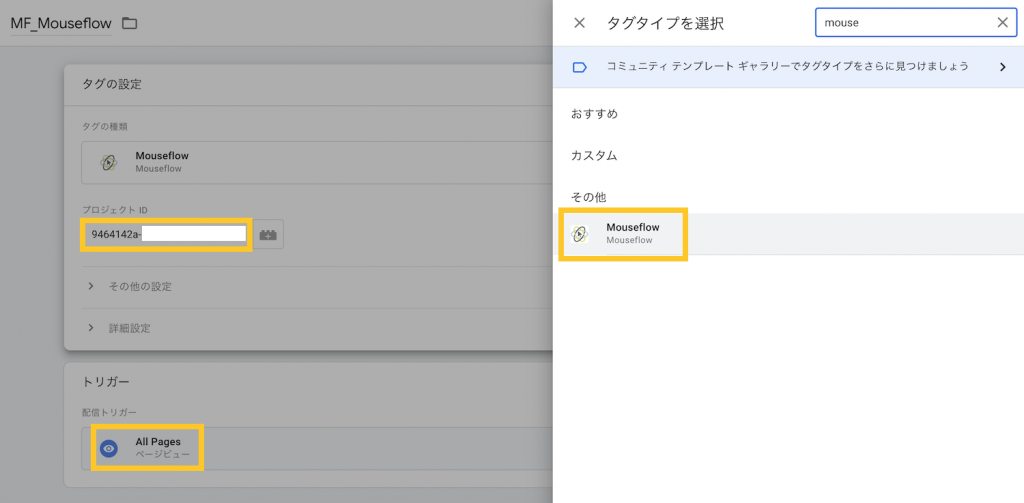Image resolution: width=1024 pixels, height=503 pixels.
Task: Open the folder icon next to MF_Mouseflow
Action: coord(130,24)
